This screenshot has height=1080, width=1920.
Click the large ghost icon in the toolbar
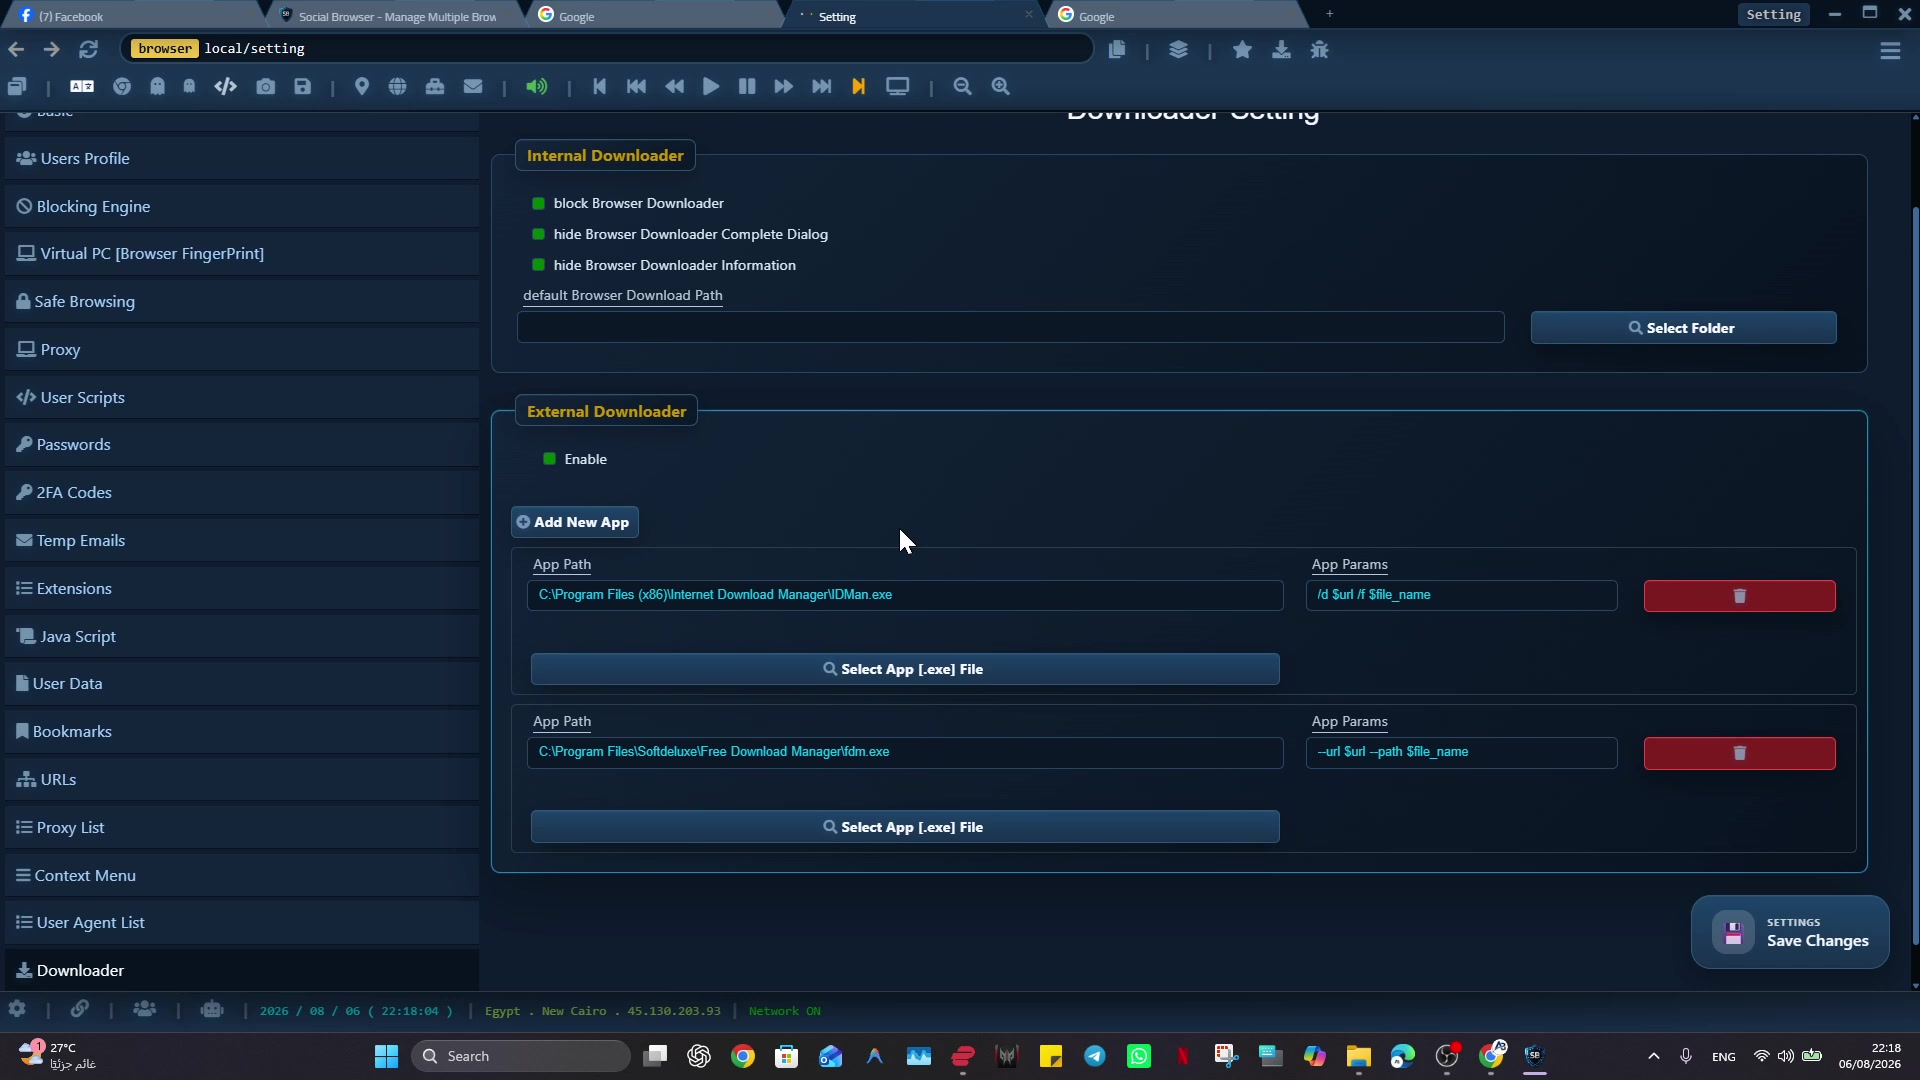[157, 87]
